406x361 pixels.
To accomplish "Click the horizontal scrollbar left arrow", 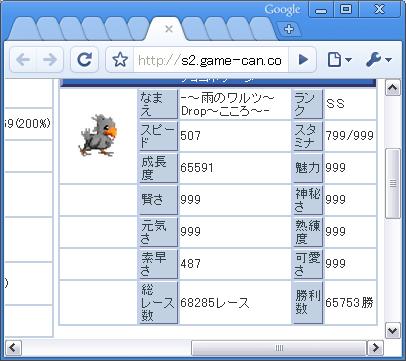I will coord(13,348).
